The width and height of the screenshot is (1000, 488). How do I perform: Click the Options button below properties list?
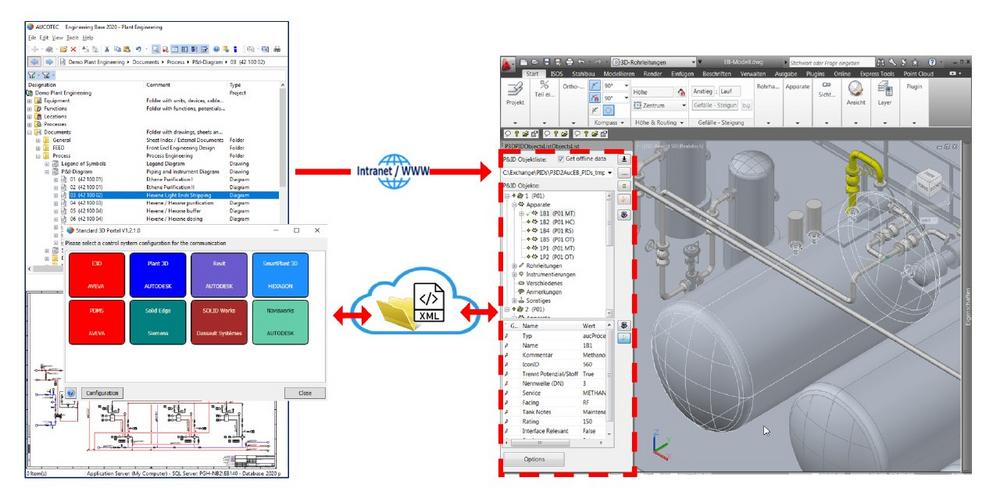[x=534, y=459]
